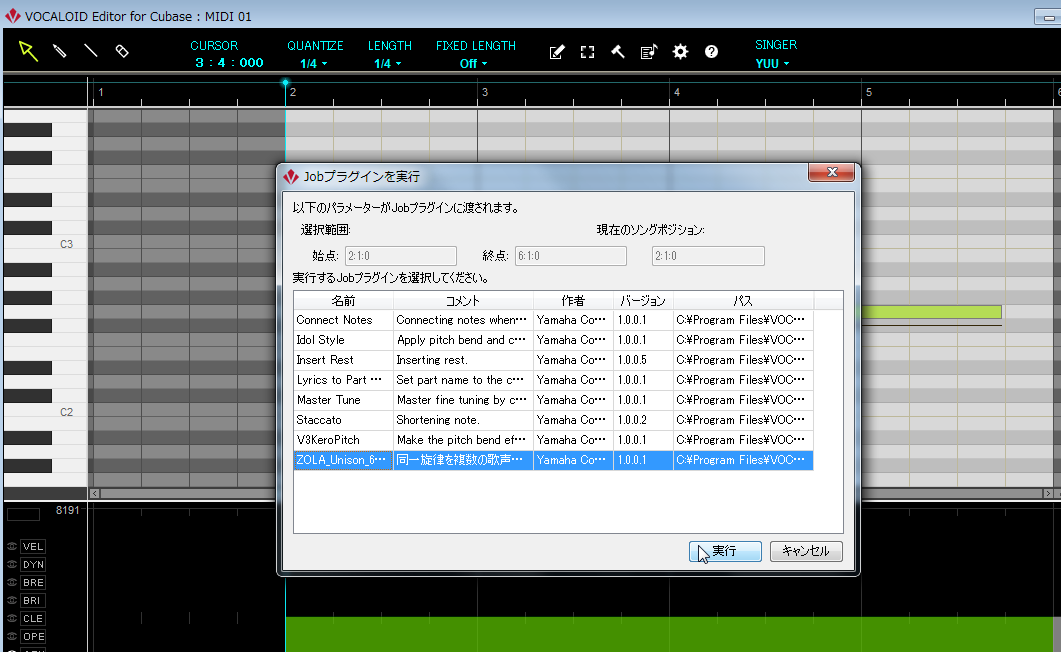Viewport: 1061px width, 652px height.
Task: Click the music note list icon
Action: (x=649, y=52)
